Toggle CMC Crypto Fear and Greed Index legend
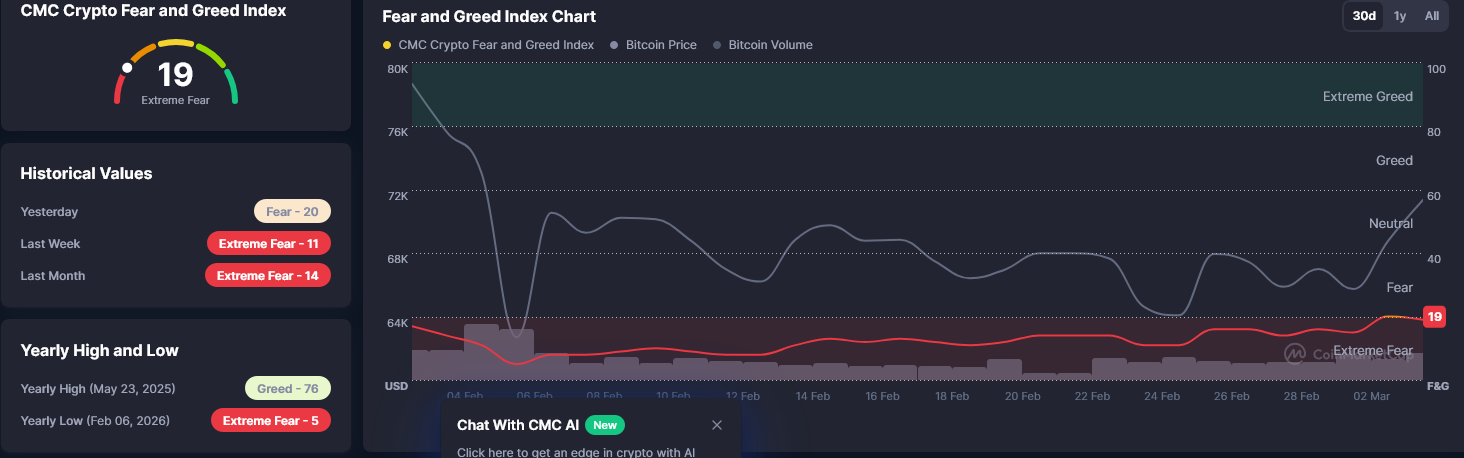 pos(488,45)
